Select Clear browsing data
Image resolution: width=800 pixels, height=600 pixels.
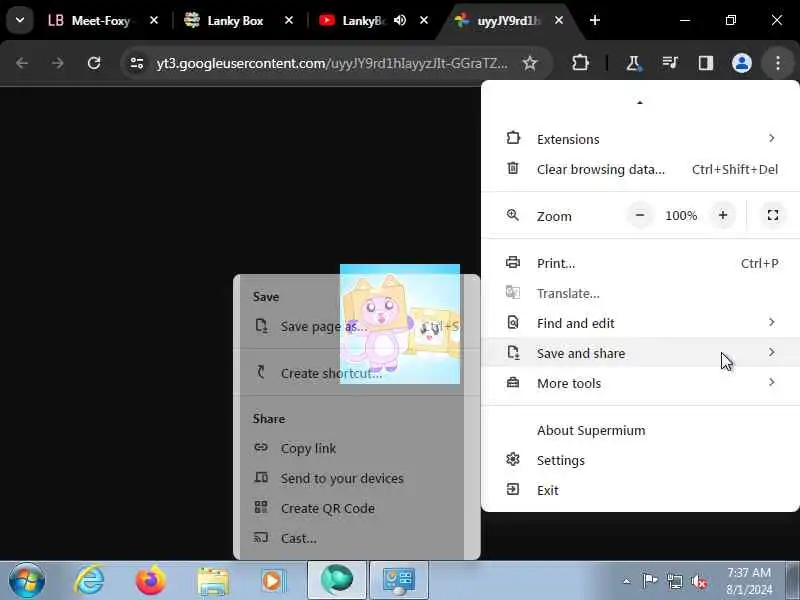coord(640,169)
